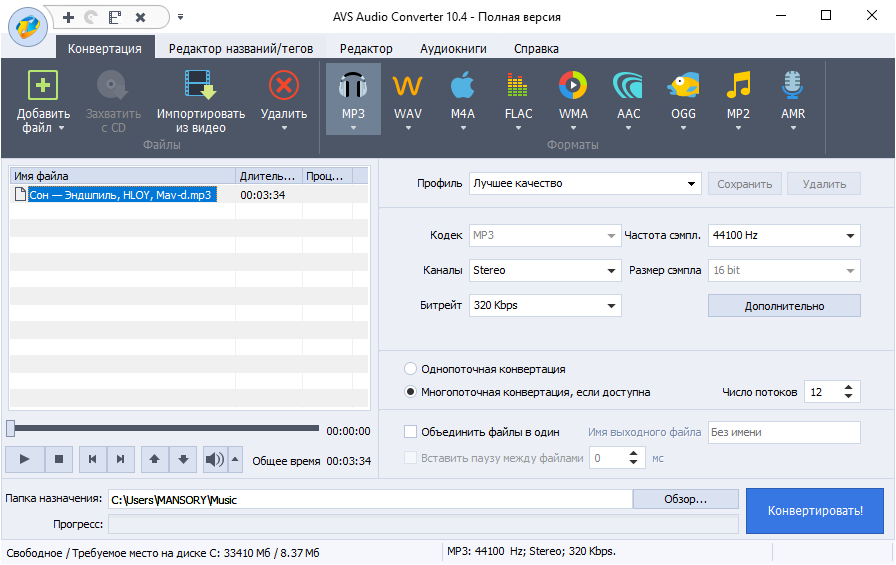Click the output file name field 'Без имени'
896x565 pixels.
784,432
